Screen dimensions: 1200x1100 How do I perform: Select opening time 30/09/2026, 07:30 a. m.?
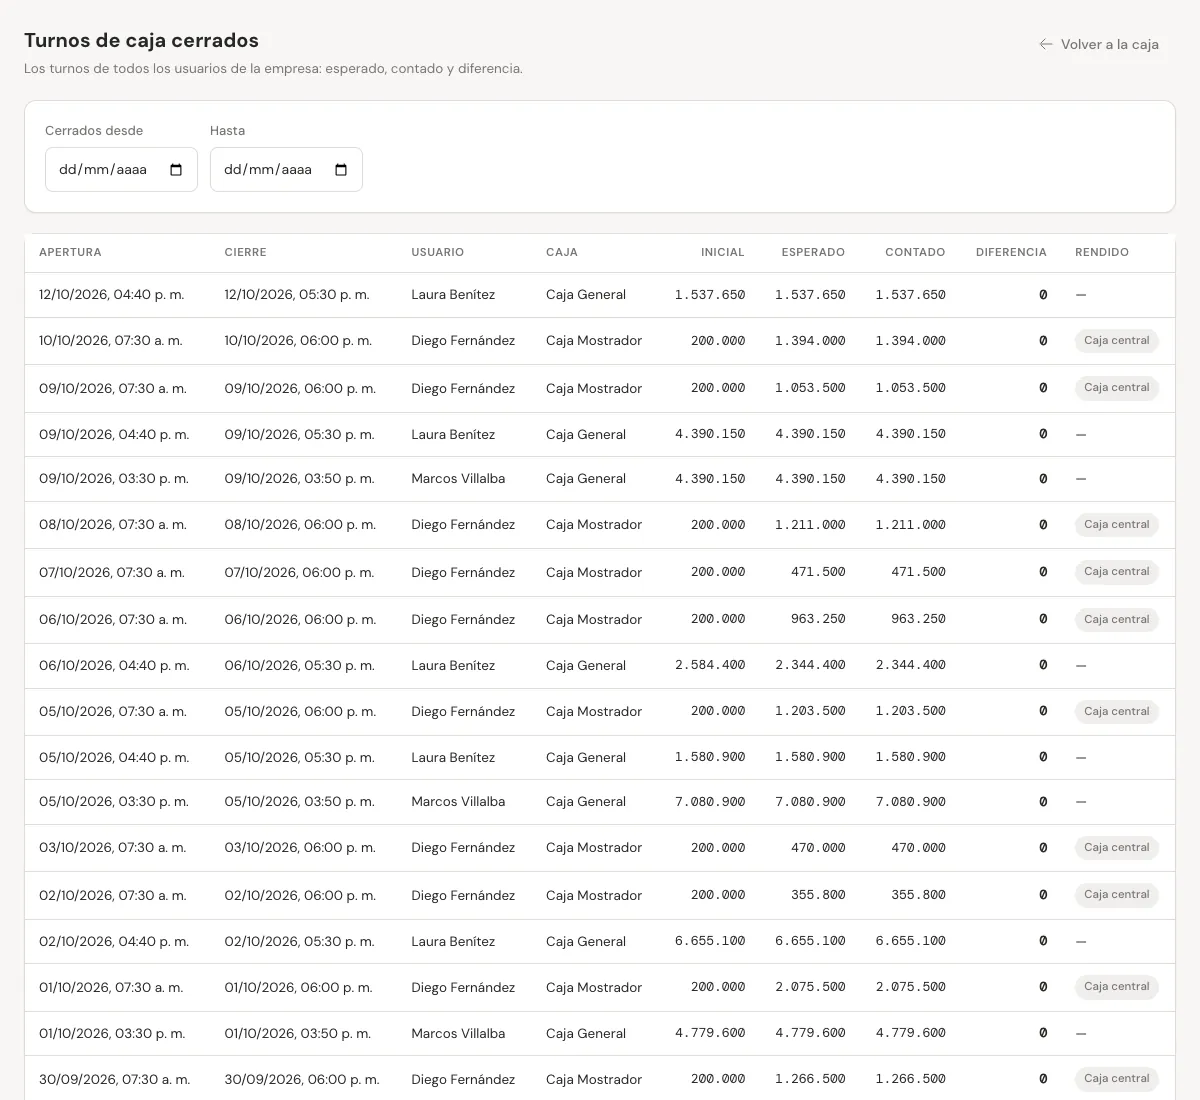point(114,1080)
